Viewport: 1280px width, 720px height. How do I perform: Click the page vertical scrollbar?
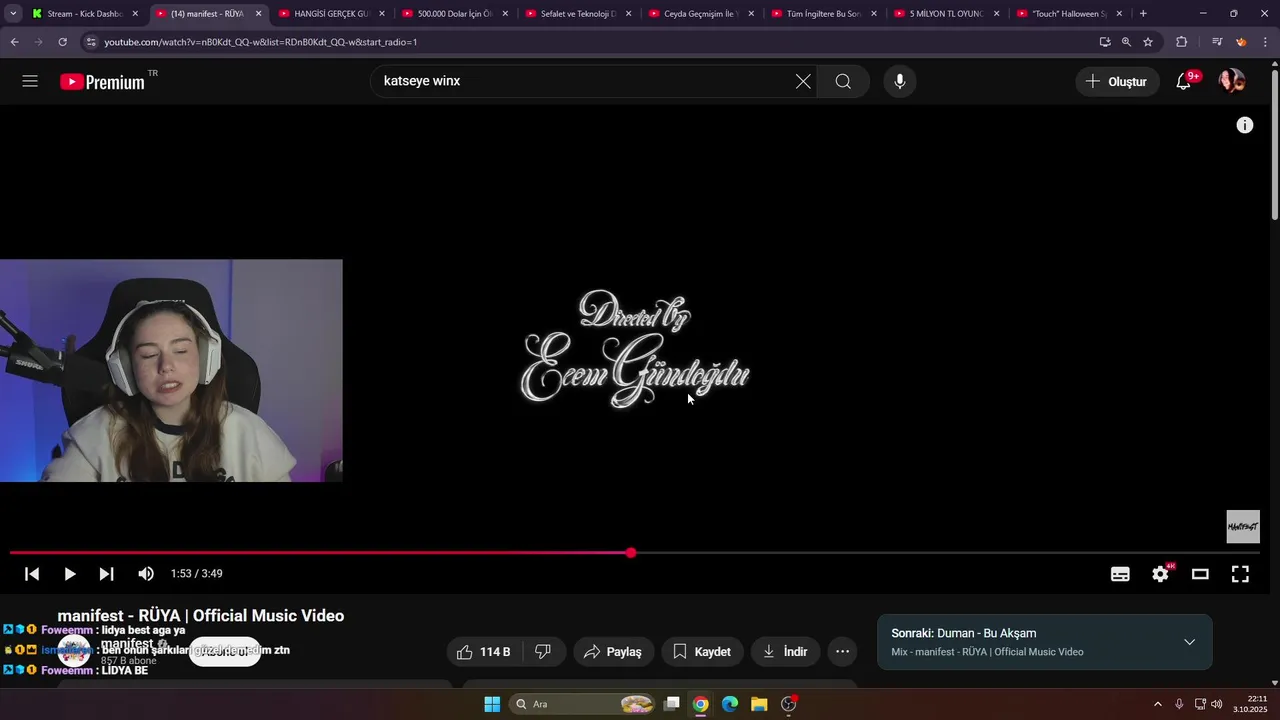pos(1274,143)
